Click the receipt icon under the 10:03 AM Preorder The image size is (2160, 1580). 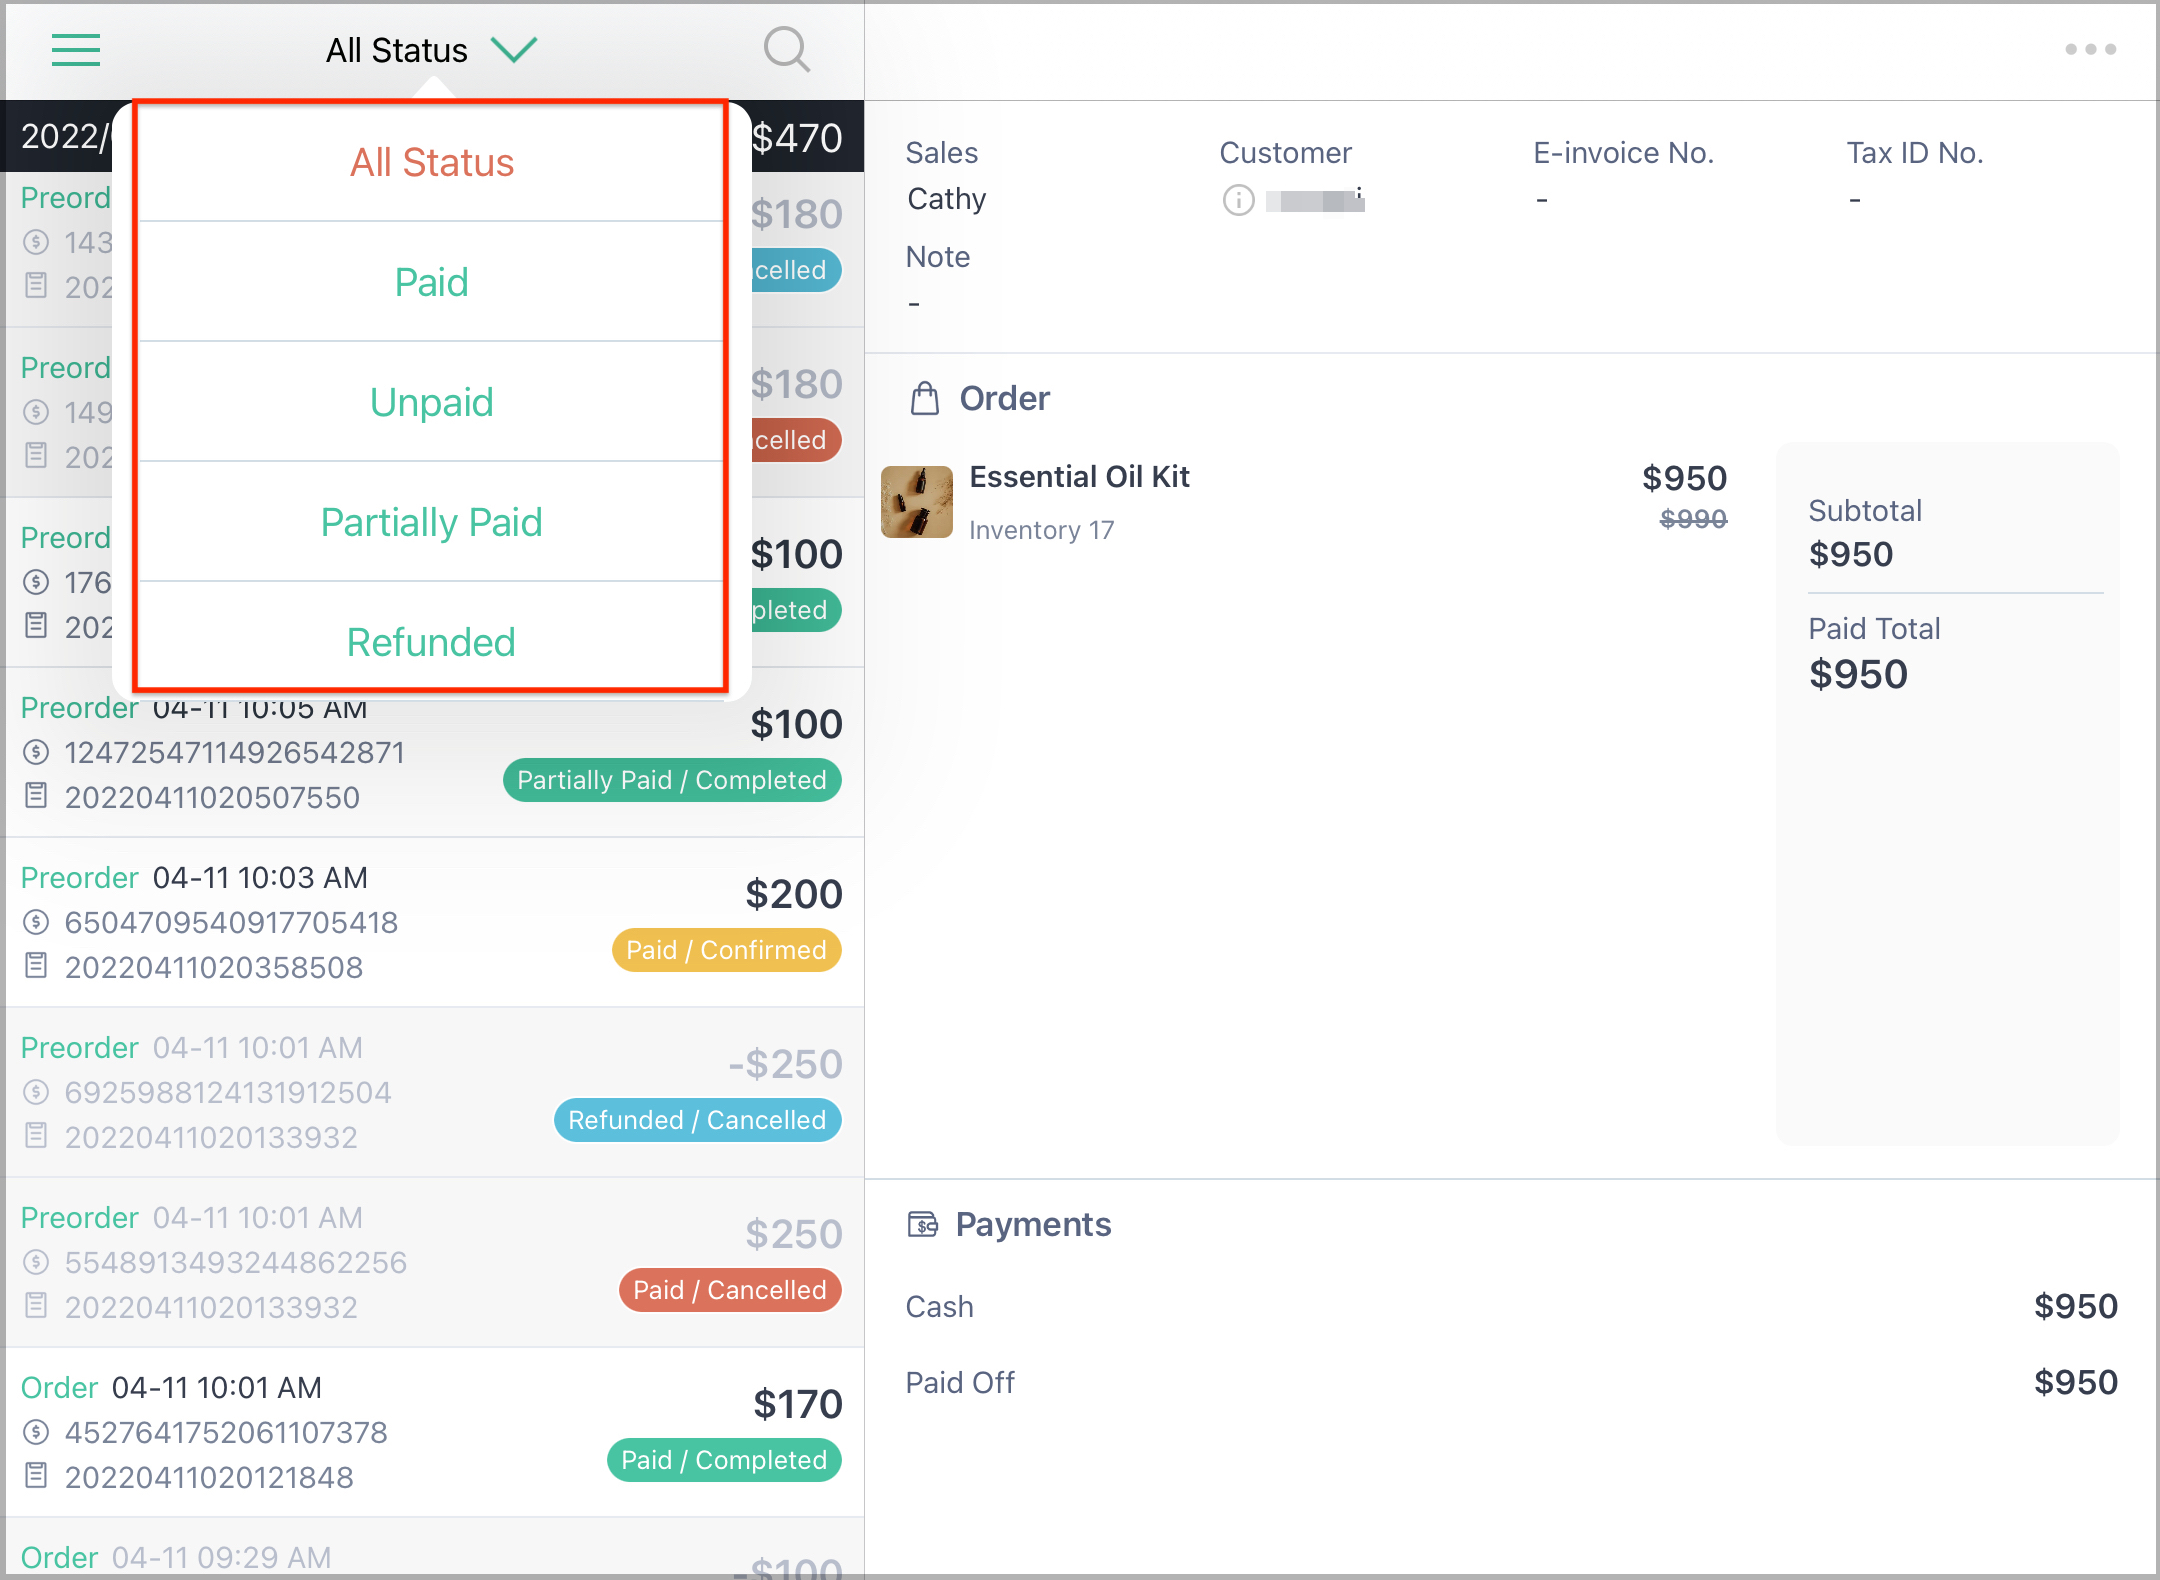[x=38, y=967]
